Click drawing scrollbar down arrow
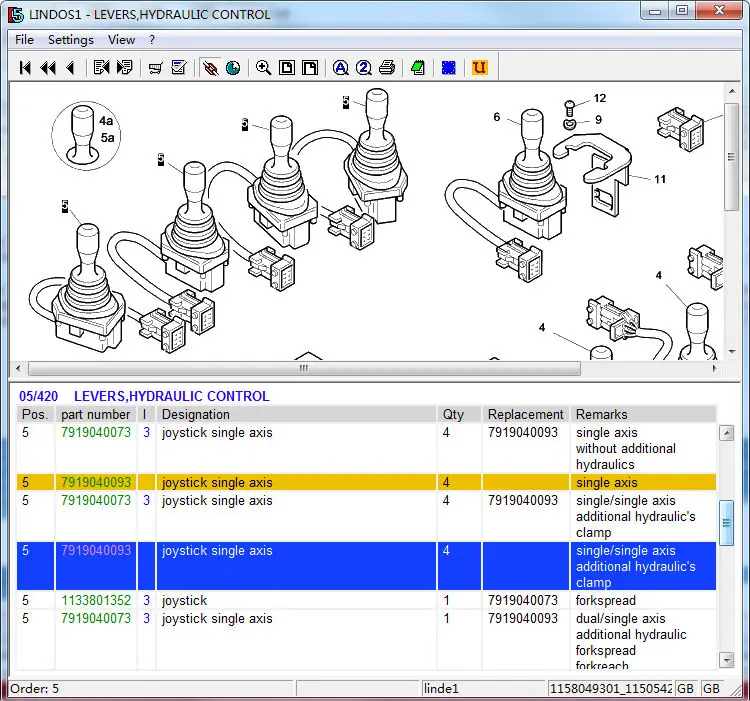The image size is (750, 701). 732,351
